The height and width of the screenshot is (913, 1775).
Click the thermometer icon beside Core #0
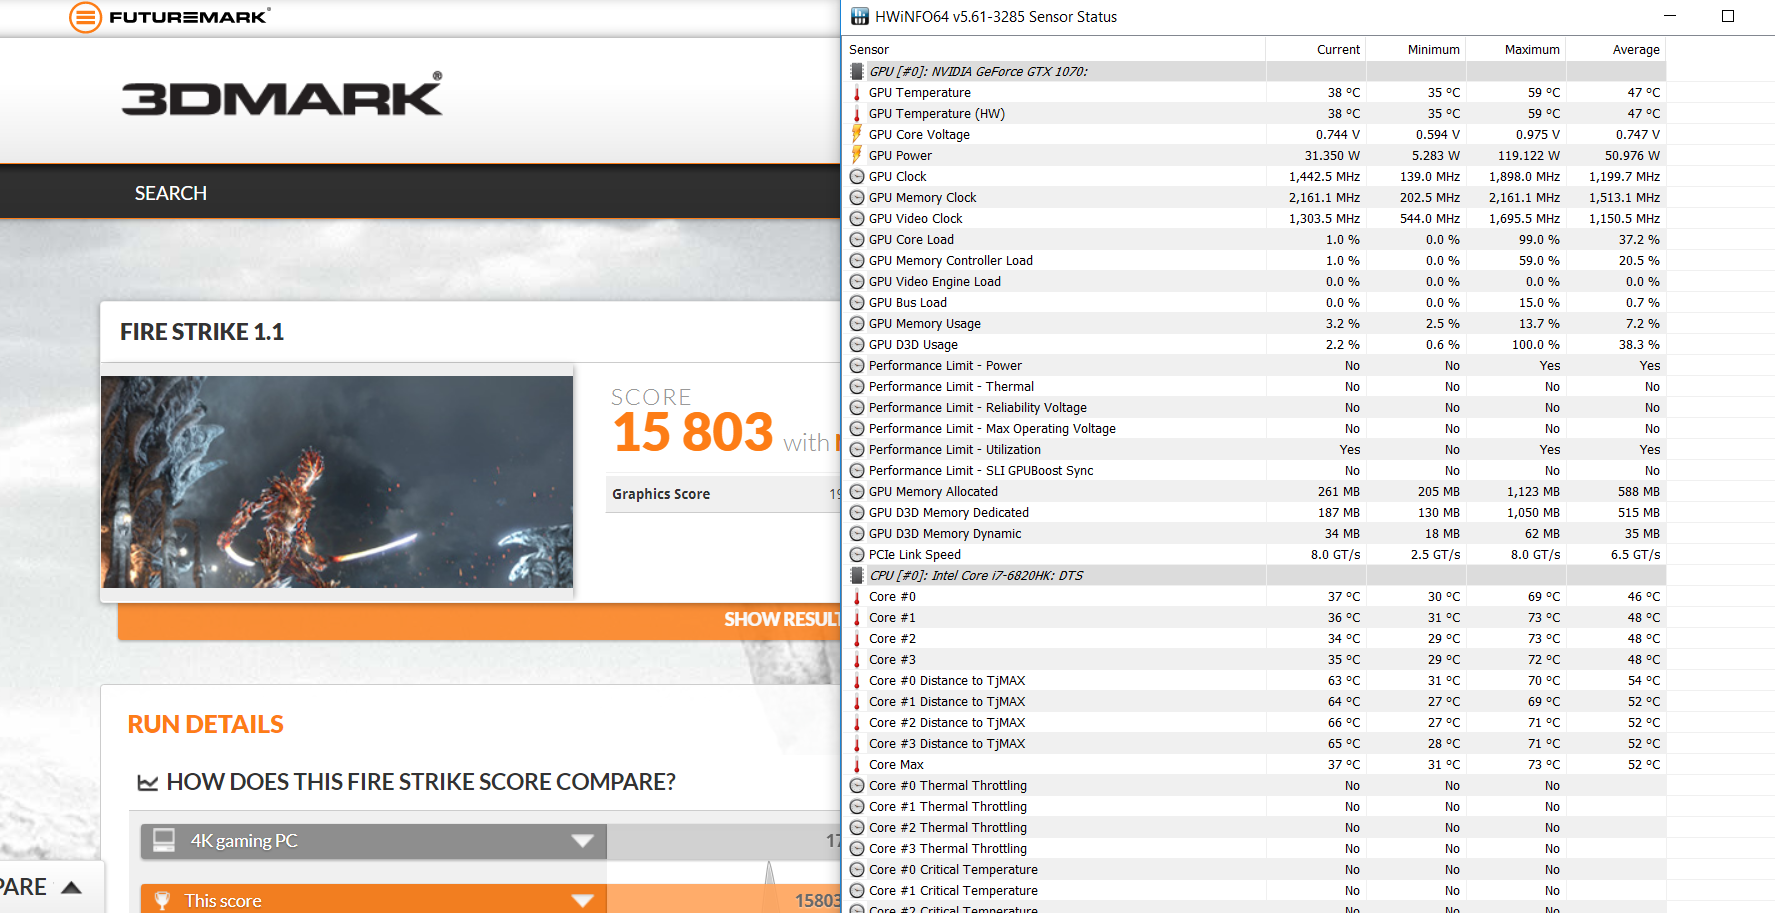pos(857,596)
